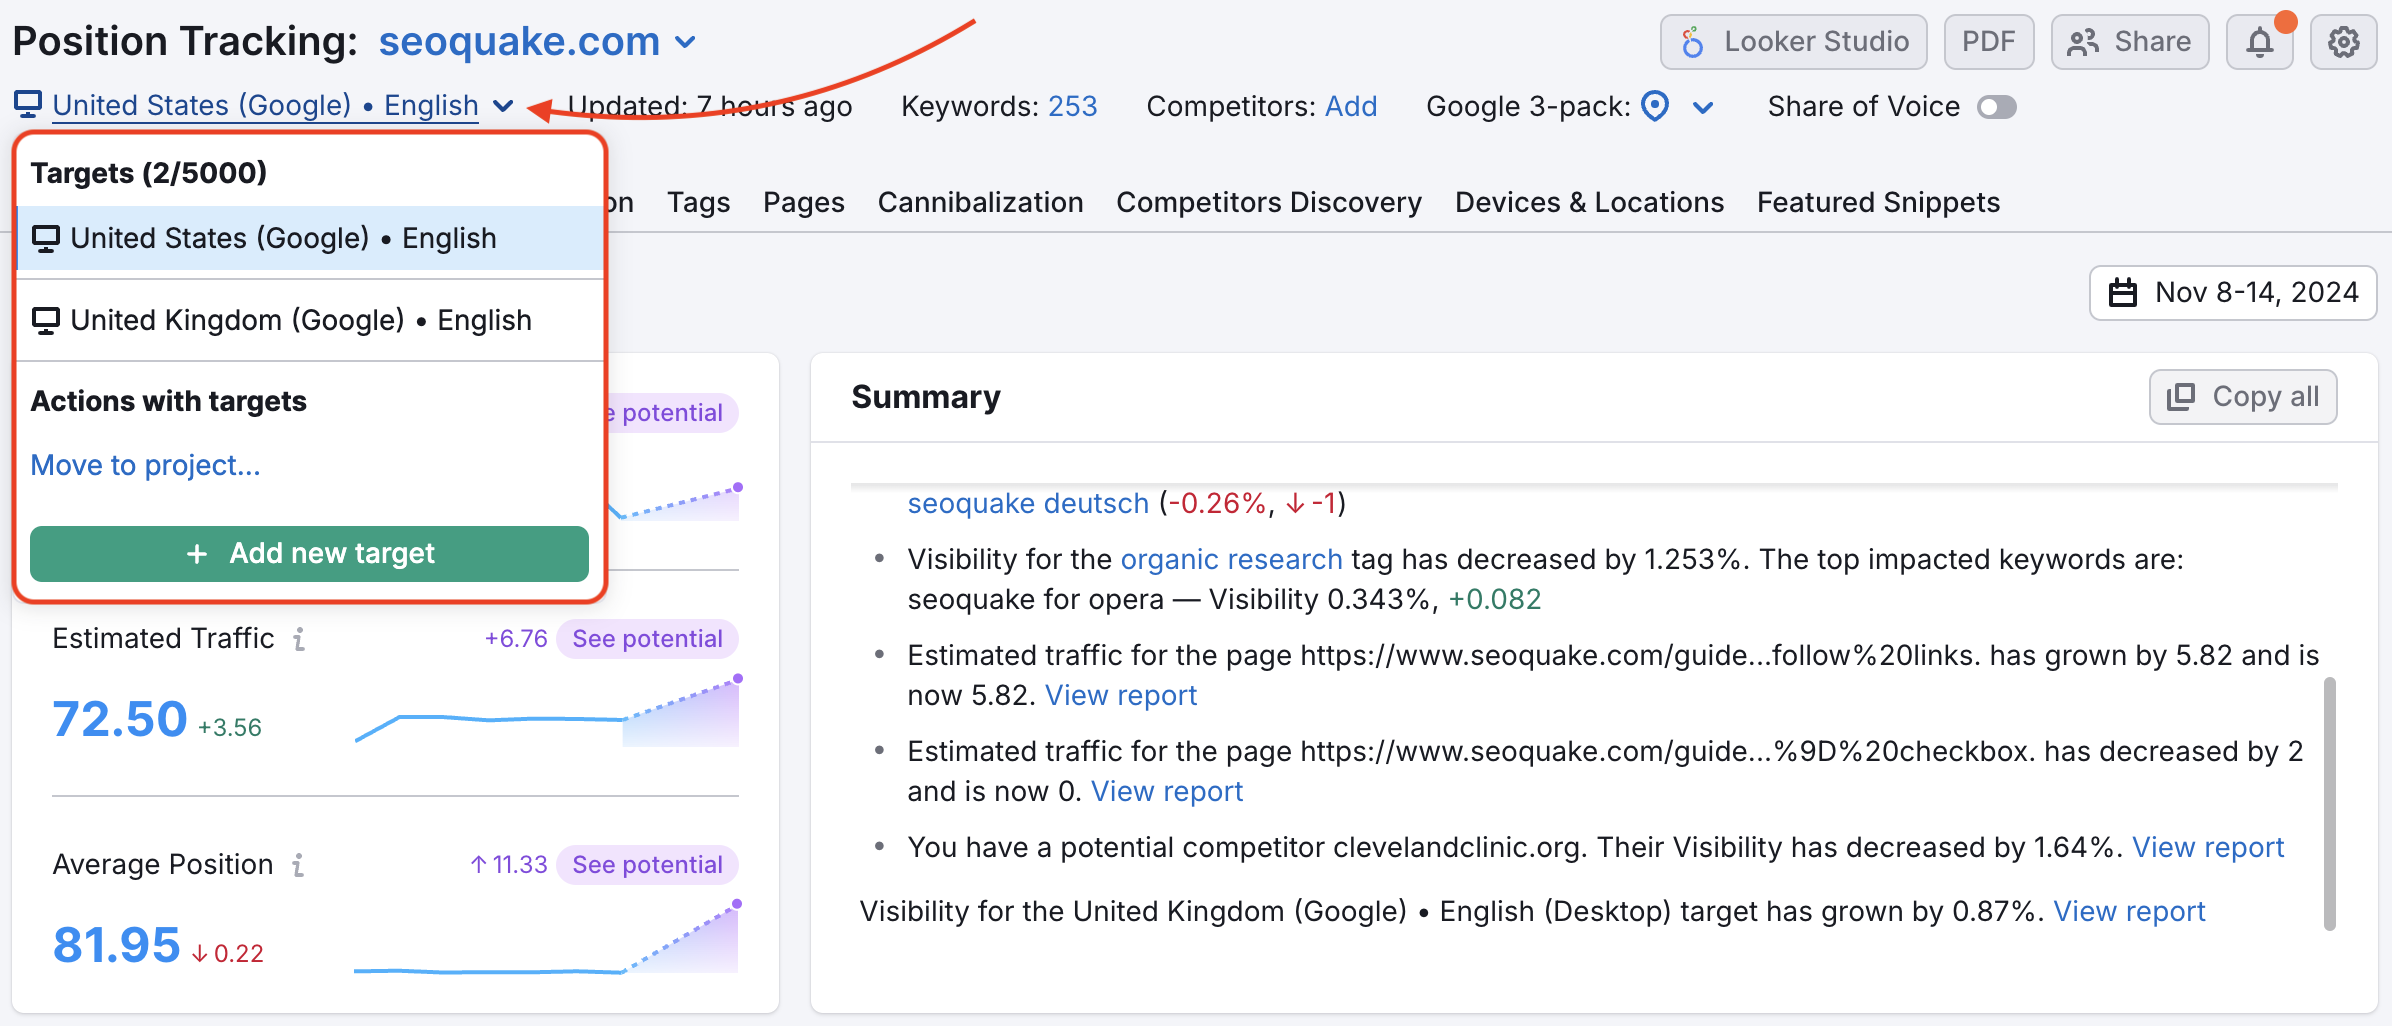Open the Featured Snippets tab

click(x=1878, y=202)
